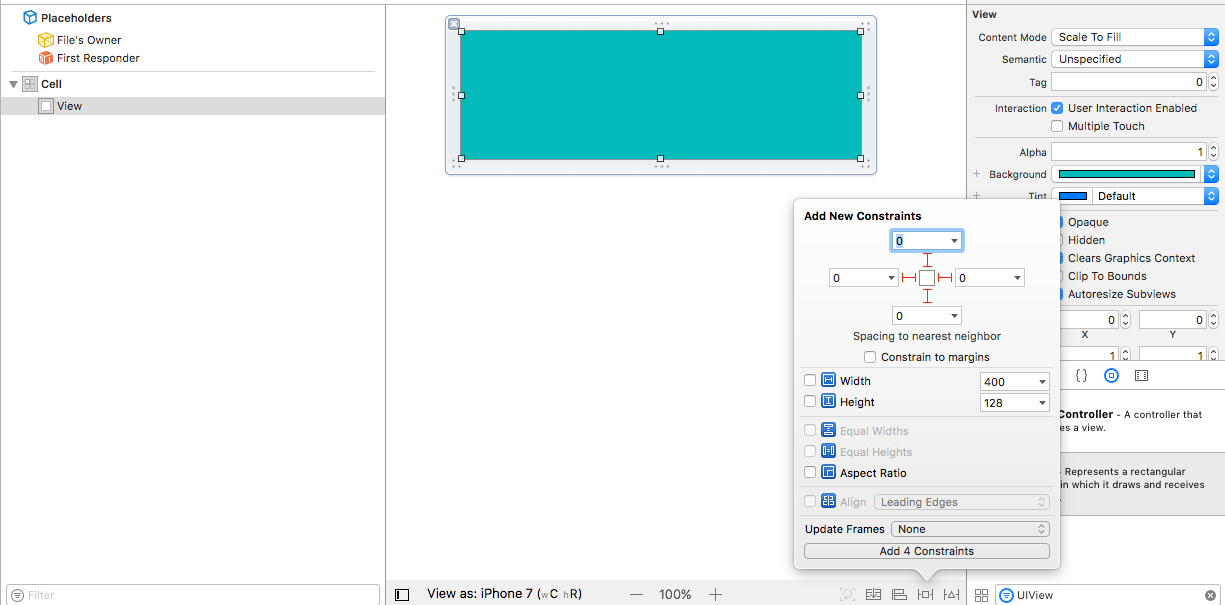Toggle the left spacing constraint strut
Image resolution: width=1225 pixels, height=605 pixels.
click(x=910, y=278)
